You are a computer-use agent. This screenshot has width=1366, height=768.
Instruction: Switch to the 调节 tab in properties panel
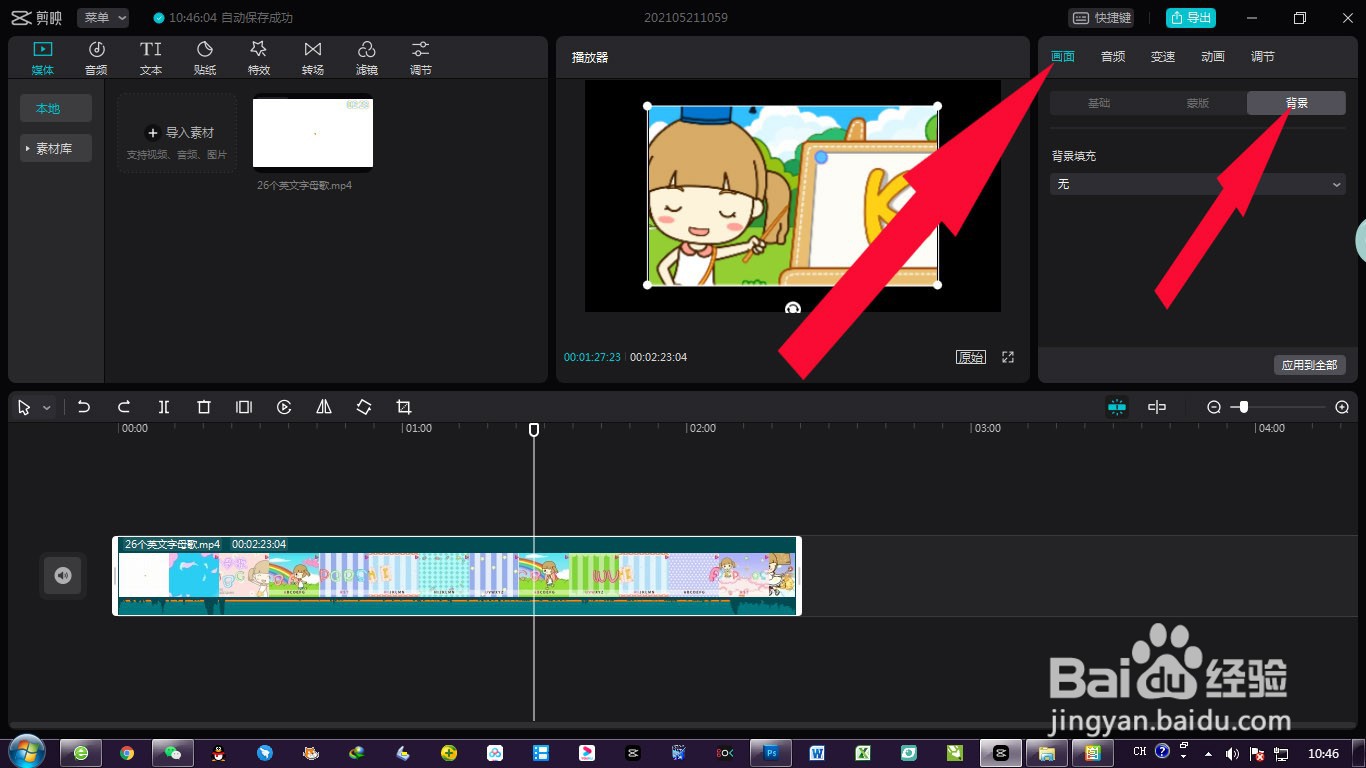[x=1263, y=57]
